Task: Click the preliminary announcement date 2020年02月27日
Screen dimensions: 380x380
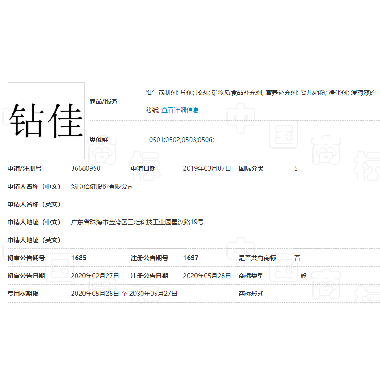Action: 95,276
